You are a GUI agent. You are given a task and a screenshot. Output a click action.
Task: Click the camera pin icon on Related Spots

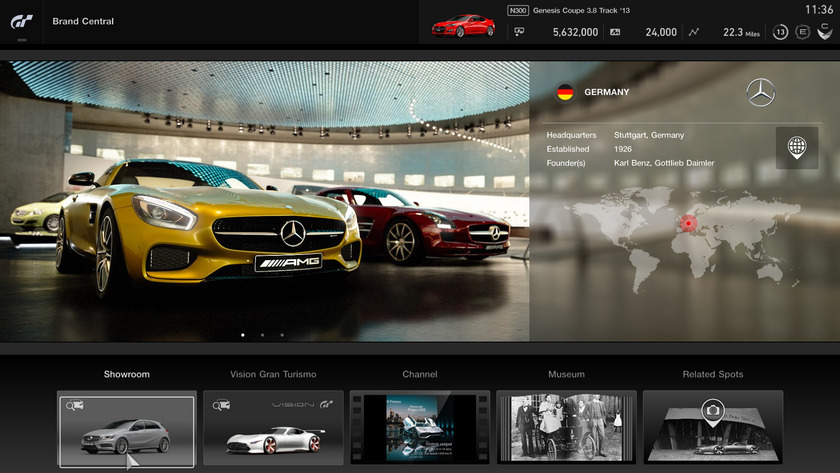[x=712, y=412]
